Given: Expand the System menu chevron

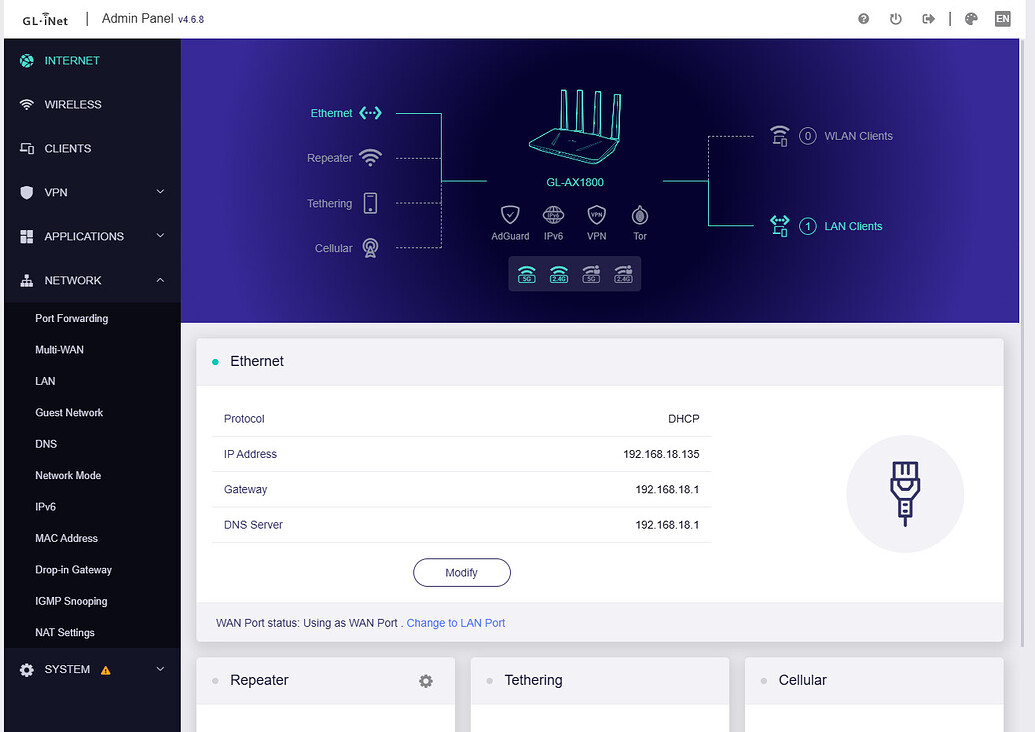Looking at the screenshot, I should pyautogui.click(x=160, y=669).
